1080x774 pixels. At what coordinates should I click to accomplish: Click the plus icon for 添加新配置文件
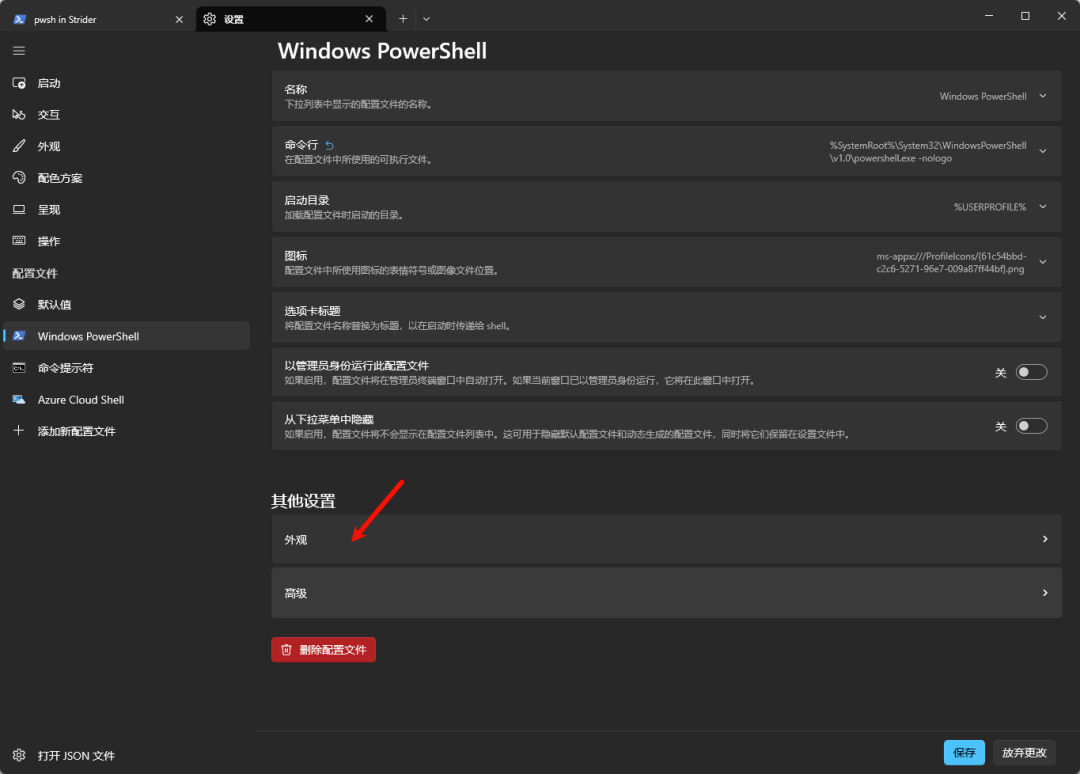tap(19, 430)
